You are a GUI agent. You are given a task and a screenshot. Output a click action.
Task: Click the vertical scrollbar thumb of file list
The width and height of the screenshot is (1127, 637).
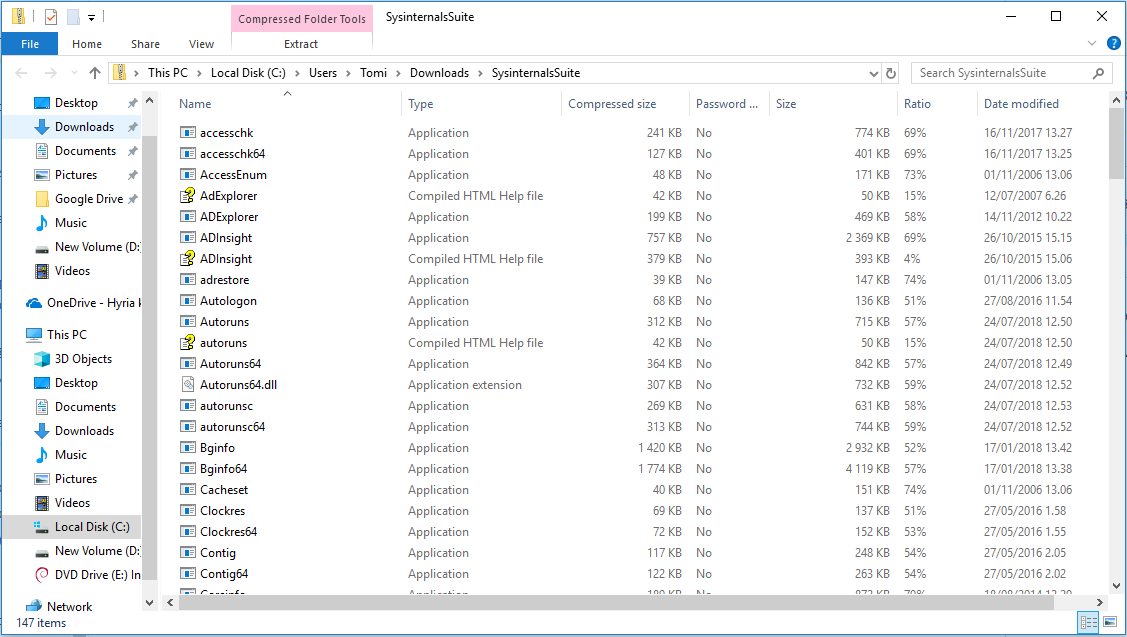[1116, 144]
